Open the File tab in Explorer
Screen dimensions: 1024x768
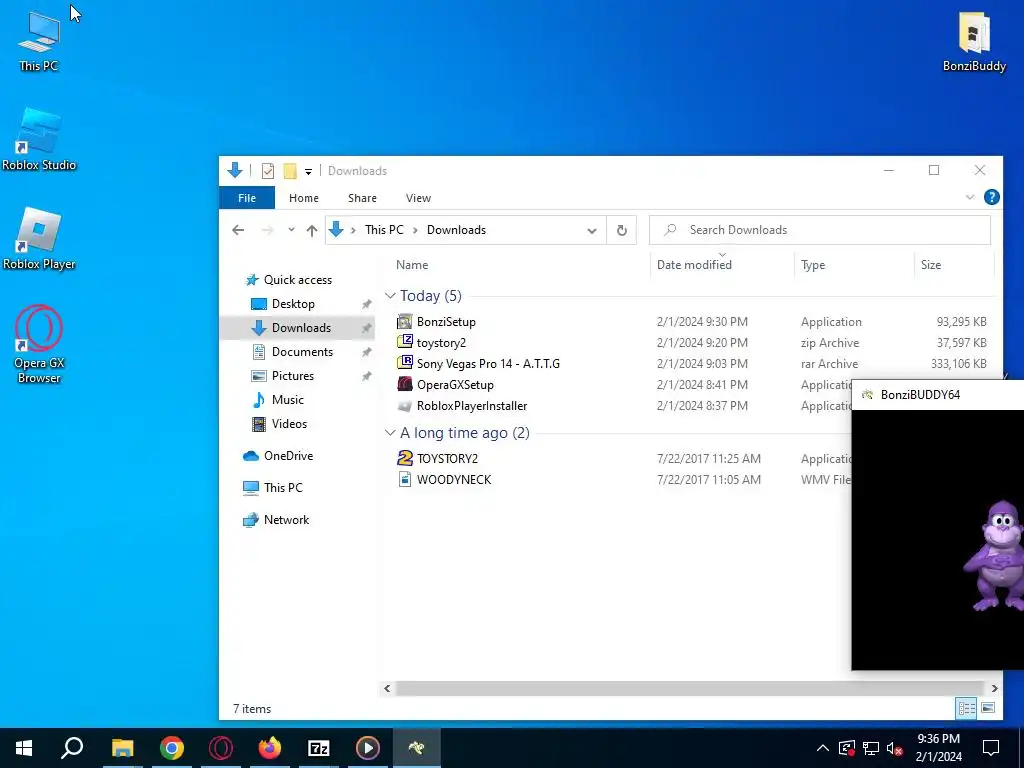click(247, 198)
